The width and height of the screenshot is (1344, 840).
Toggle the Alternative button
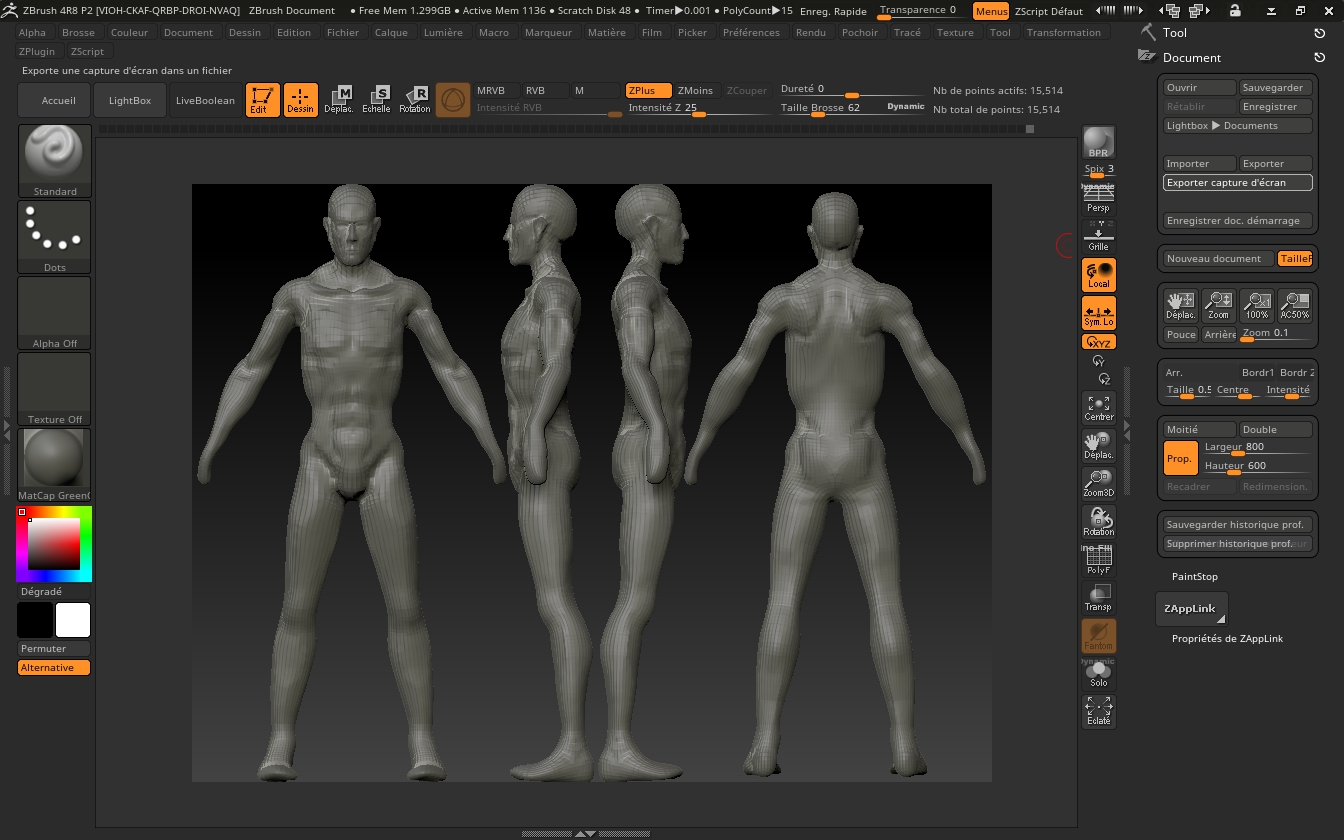click(54, 668)
